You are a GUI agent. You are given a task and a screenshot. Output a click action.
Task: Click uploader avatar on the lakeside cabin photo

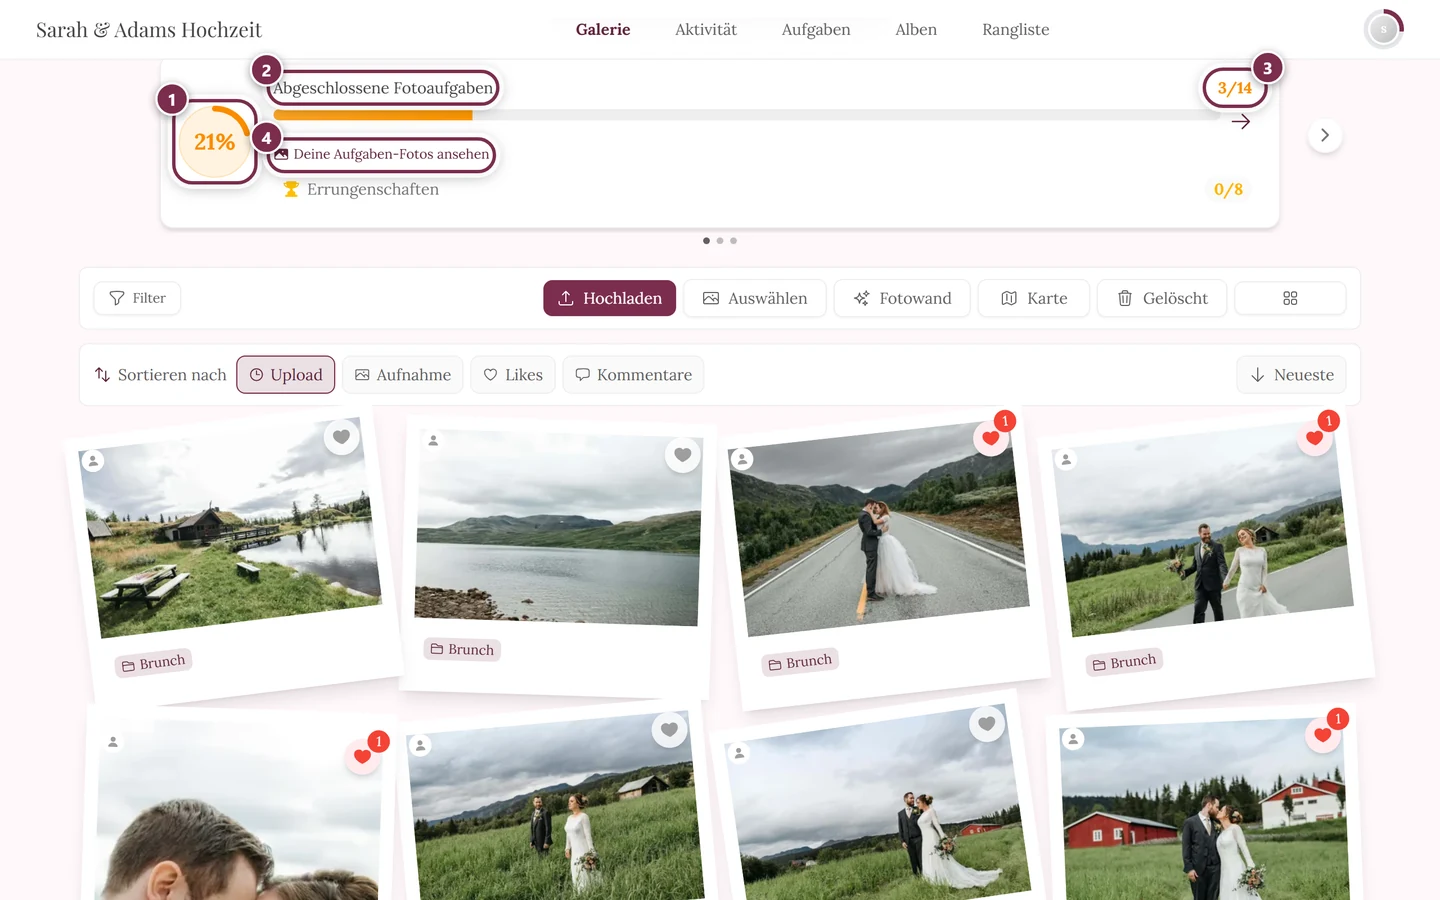93,461
